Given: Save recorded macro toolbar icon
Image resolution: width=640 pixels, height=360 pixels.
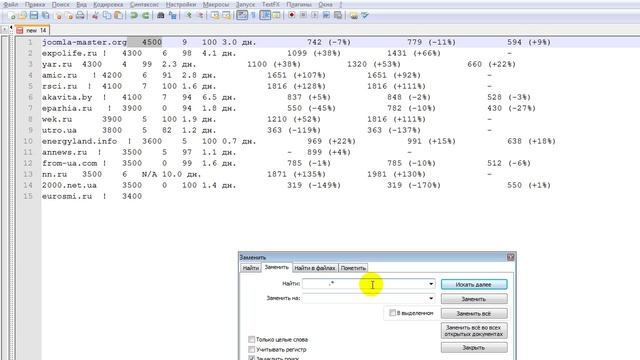Looking at the screenshot, I should click(338, 15).
